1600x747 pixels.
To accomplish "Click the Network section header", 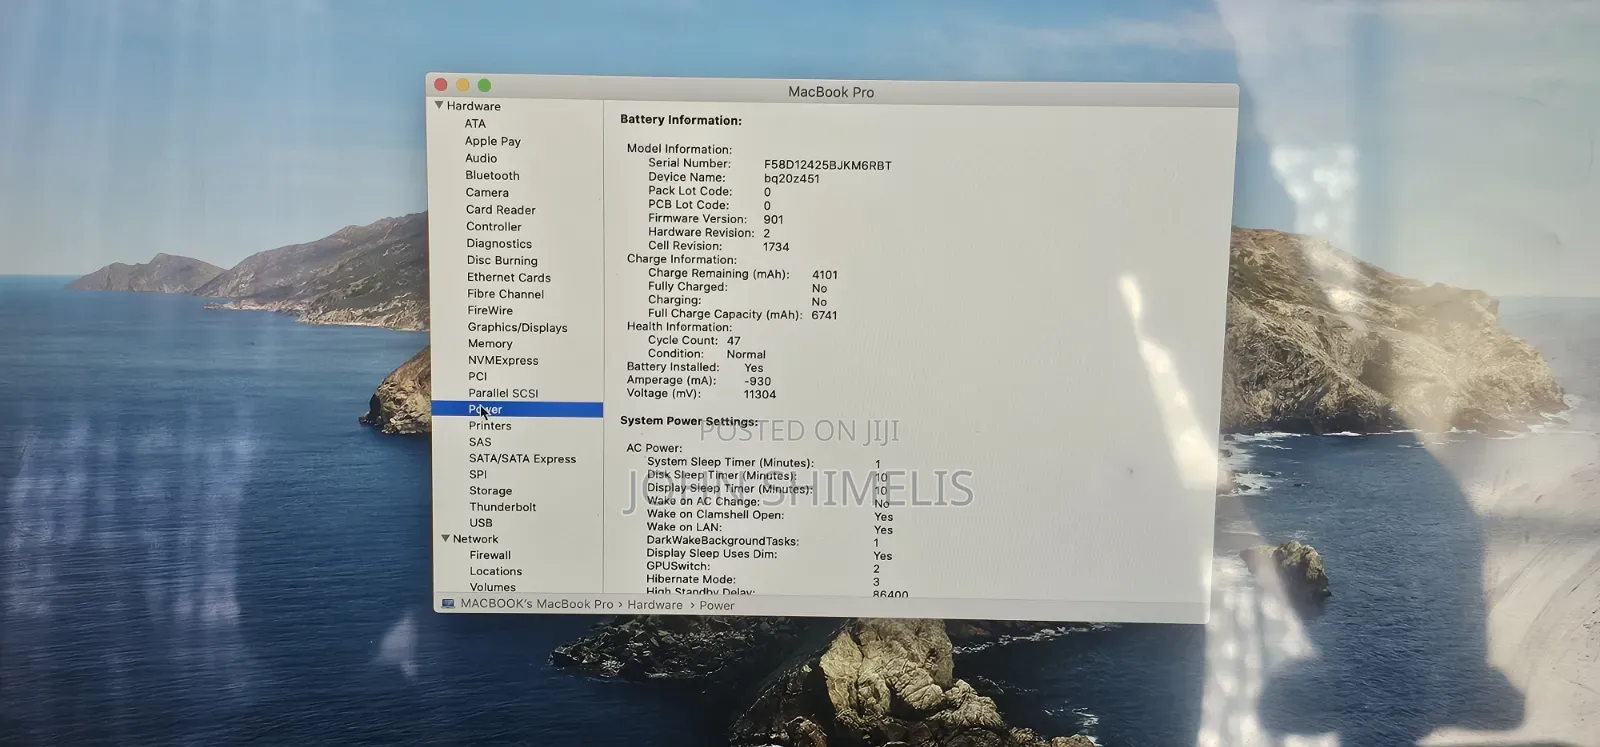I will pyautogui.click(x=475, y=539).
